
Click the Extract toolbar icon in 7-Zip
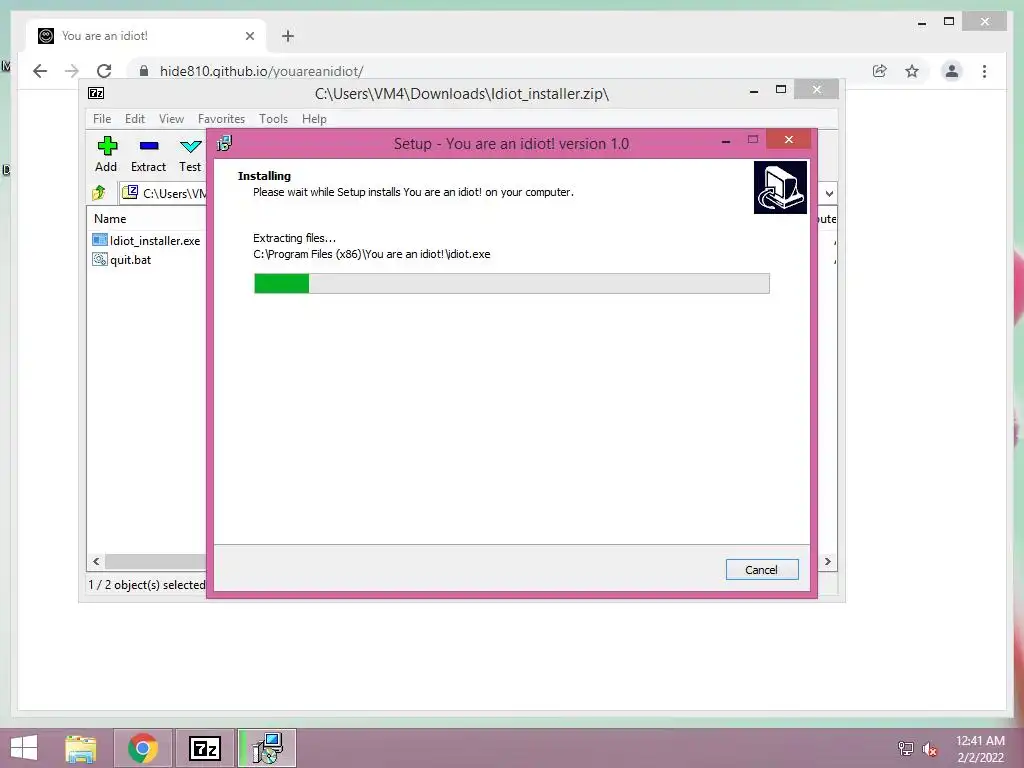tap(149, 146)
